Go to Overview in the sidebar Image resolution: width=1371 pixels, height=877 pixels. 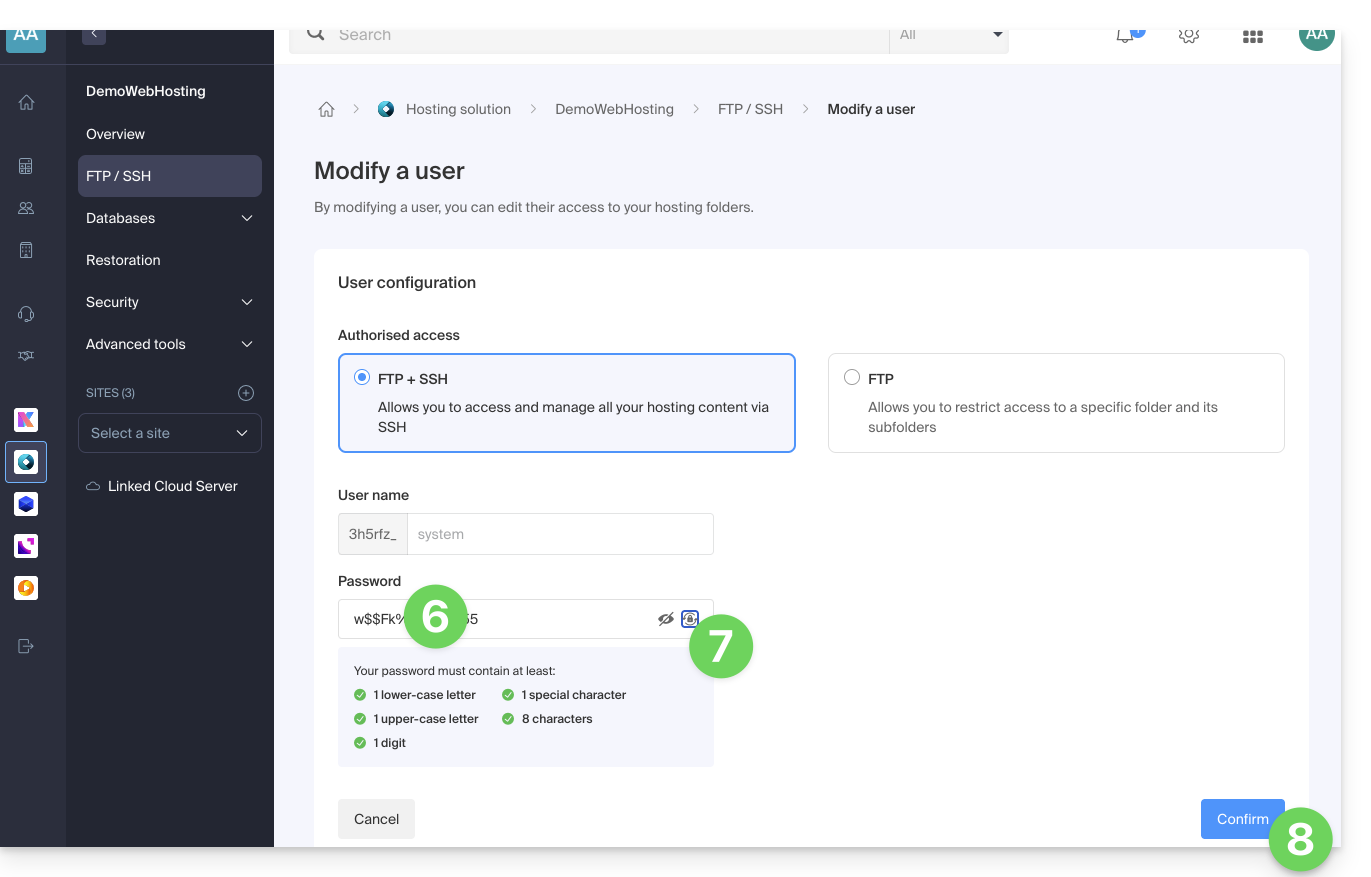pos(115,134)
